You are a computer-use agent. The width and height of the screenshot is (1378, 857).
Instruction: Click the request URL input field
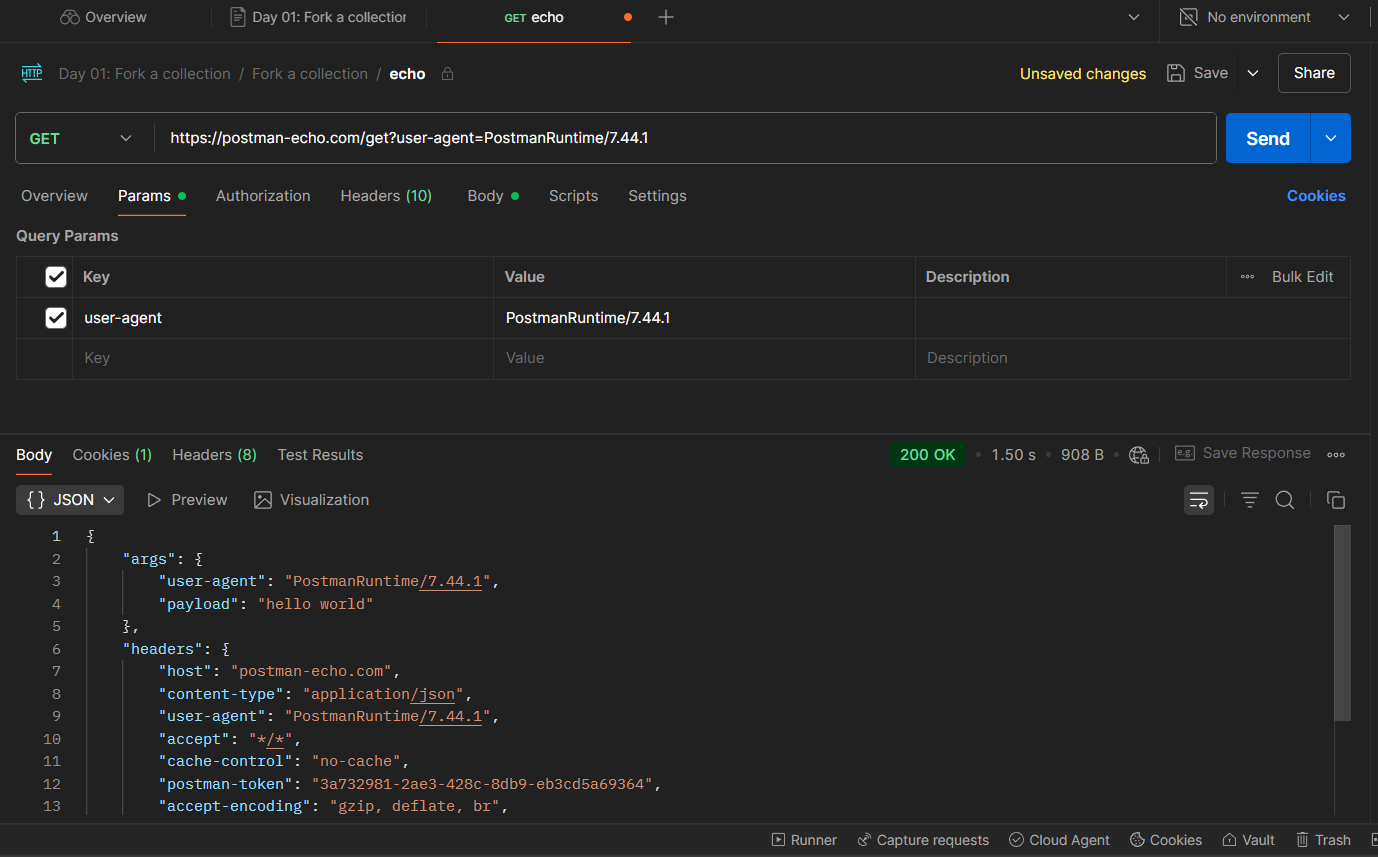685,138
